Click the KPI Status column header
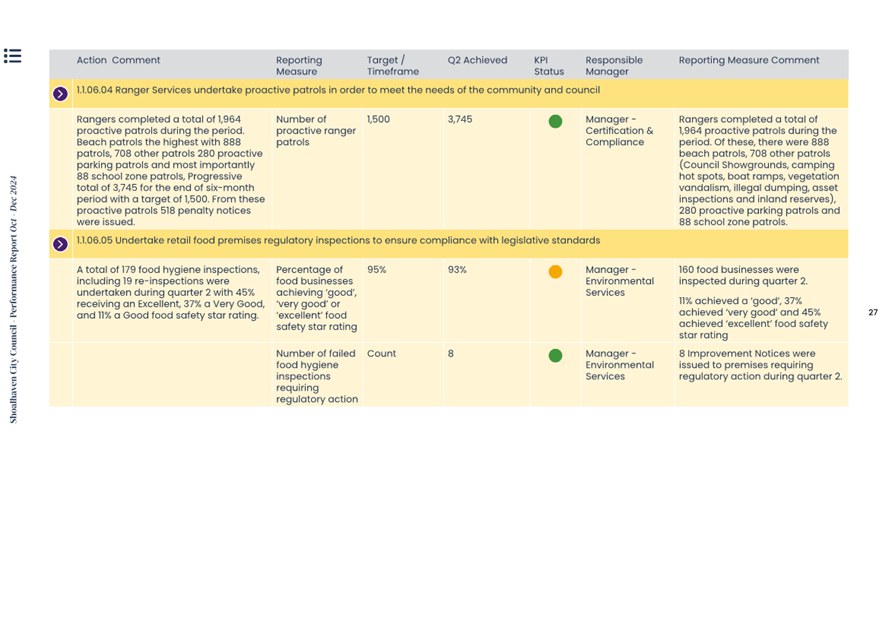 pyautogui.click(x=548, y=66)
